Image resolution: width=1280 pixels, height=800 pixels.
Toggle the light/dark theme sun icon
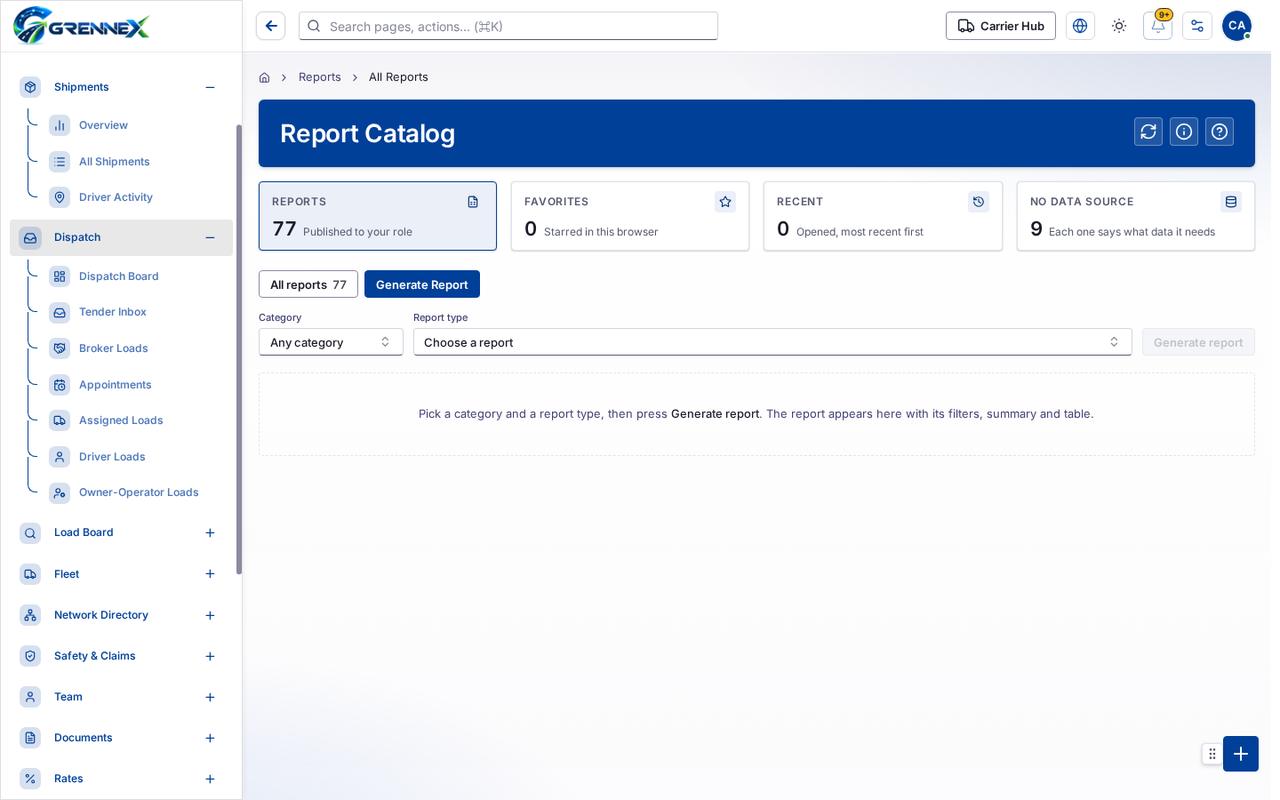pos(1119,26)
